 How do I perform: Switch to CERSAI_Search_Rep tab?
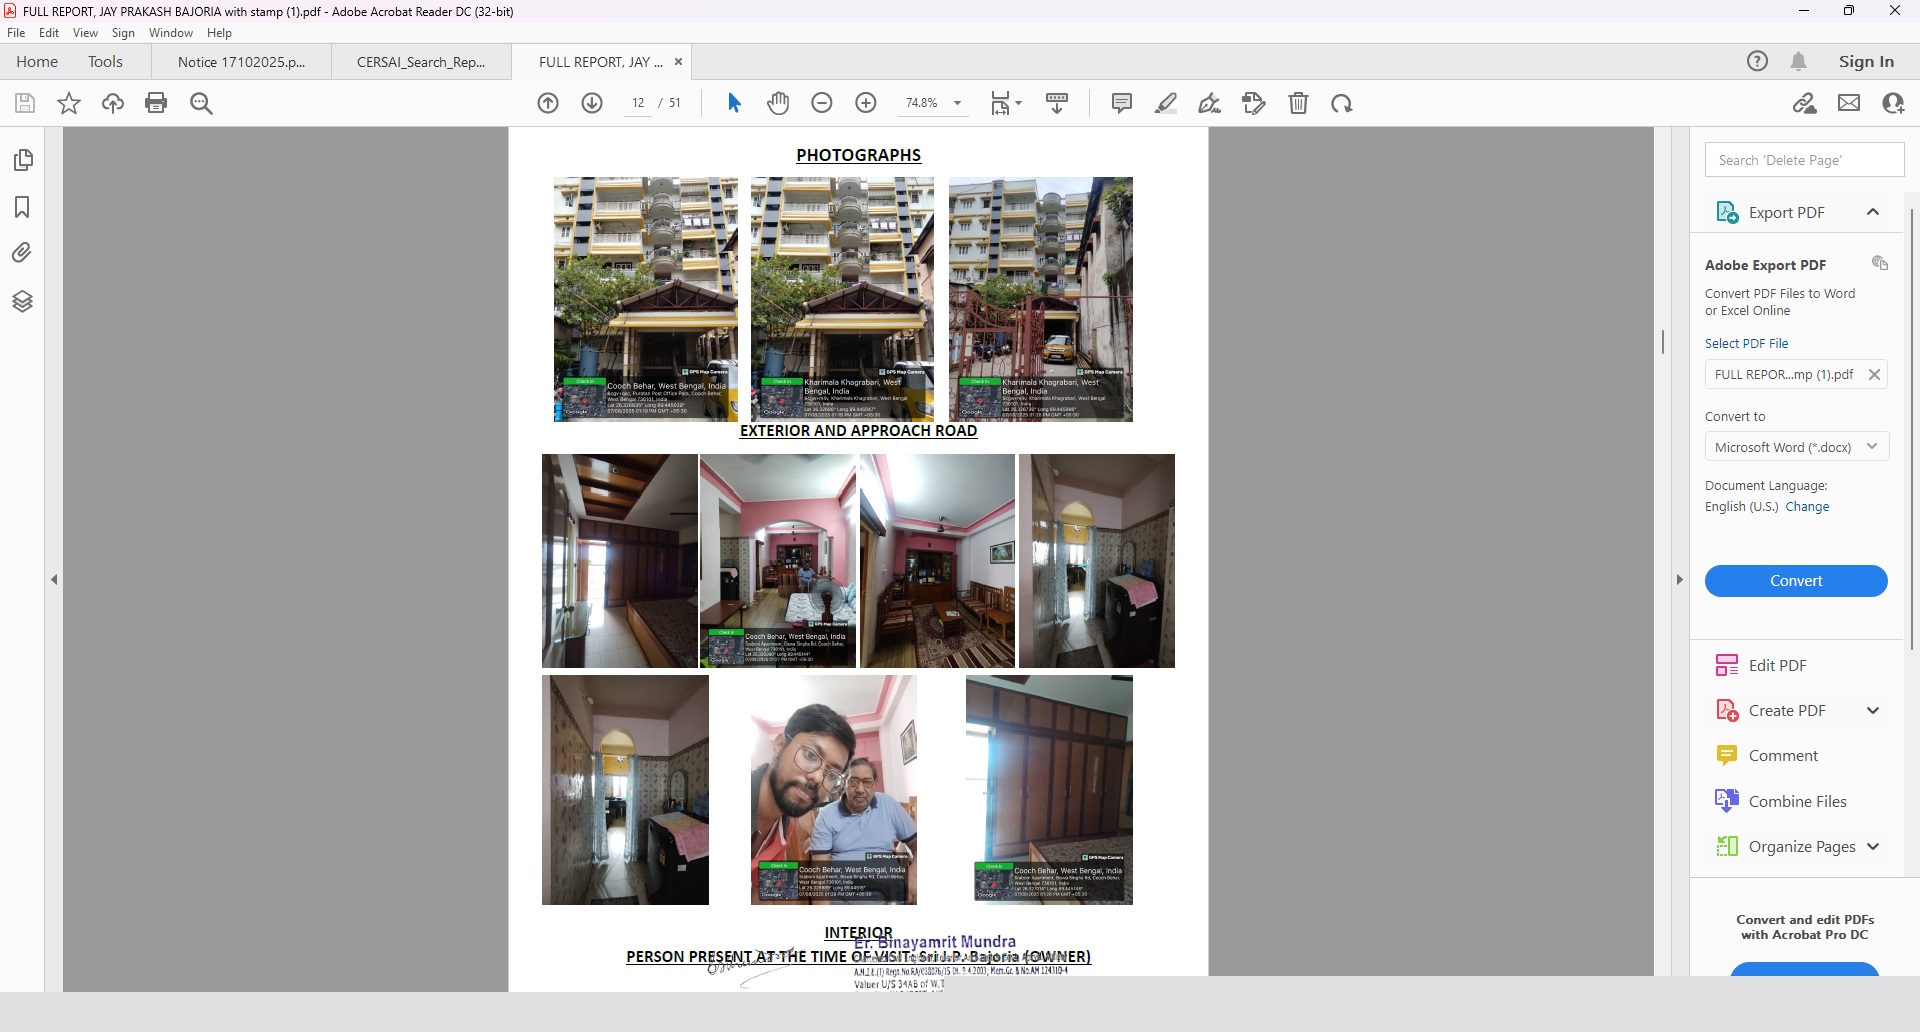(421, 62)
